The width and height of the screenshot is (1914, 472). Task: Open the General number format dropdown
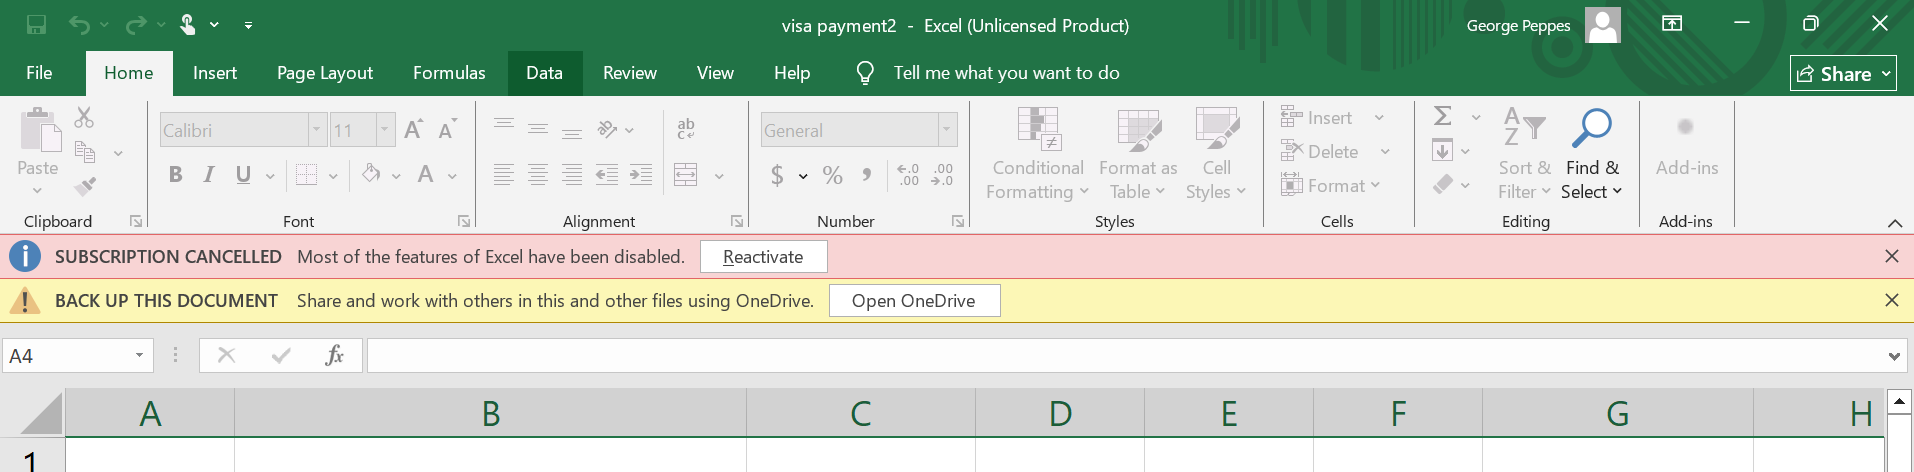pos(946,130)
